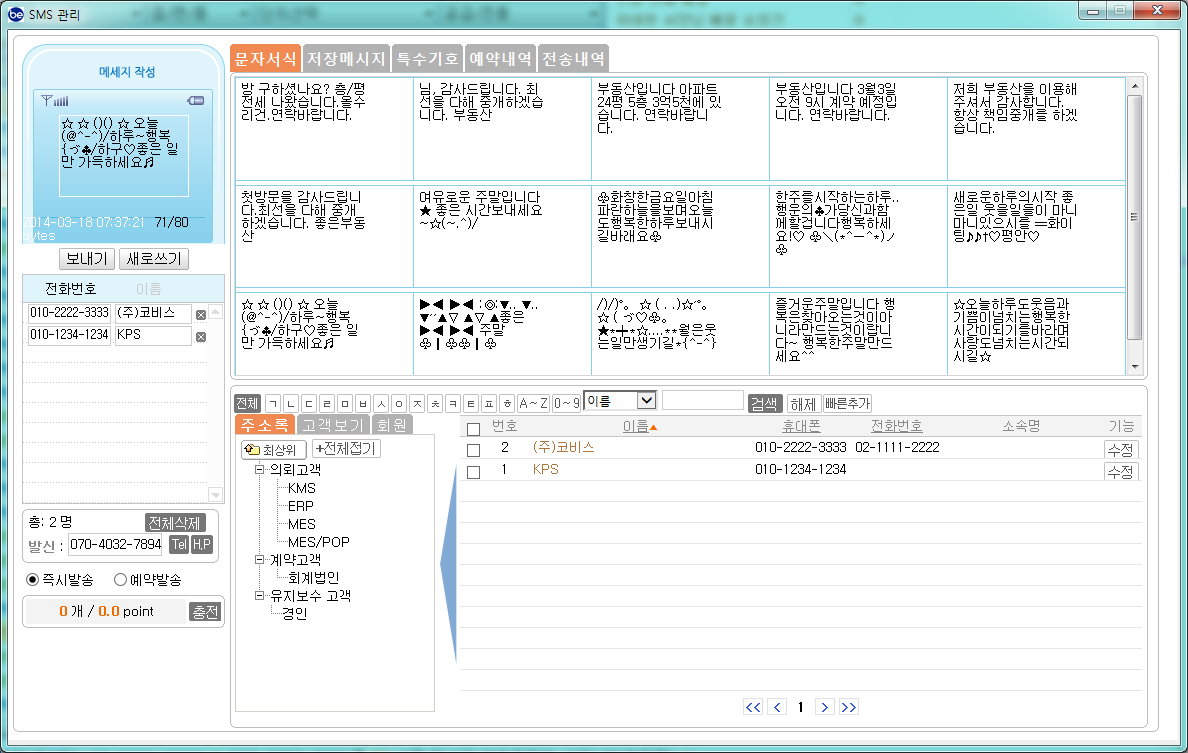Filter contacts by the ㄱ consonant
This screenshot has height=753, width=1188.
tap(273, 403)
